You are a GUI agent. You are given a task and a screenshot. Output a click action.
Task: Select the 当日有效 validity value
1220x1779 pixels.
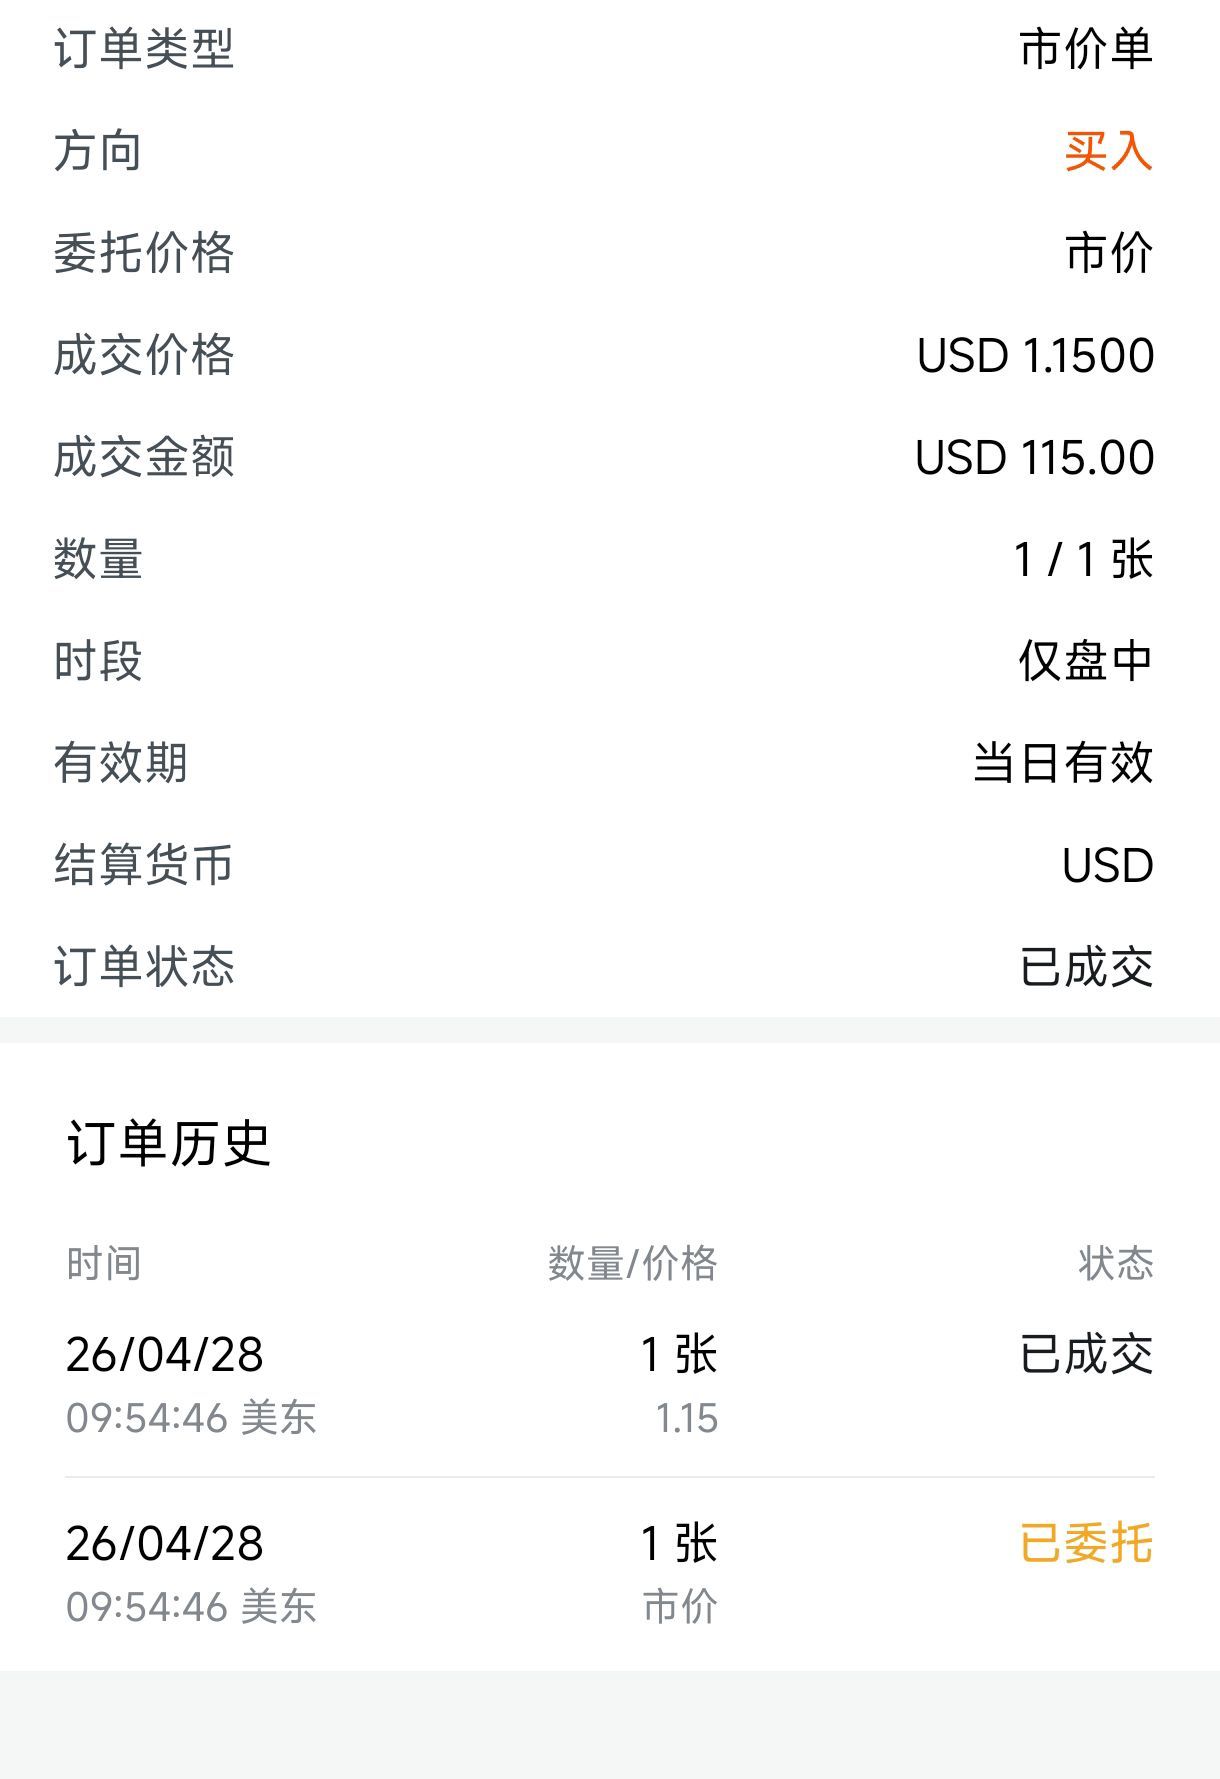(1063, 763)
